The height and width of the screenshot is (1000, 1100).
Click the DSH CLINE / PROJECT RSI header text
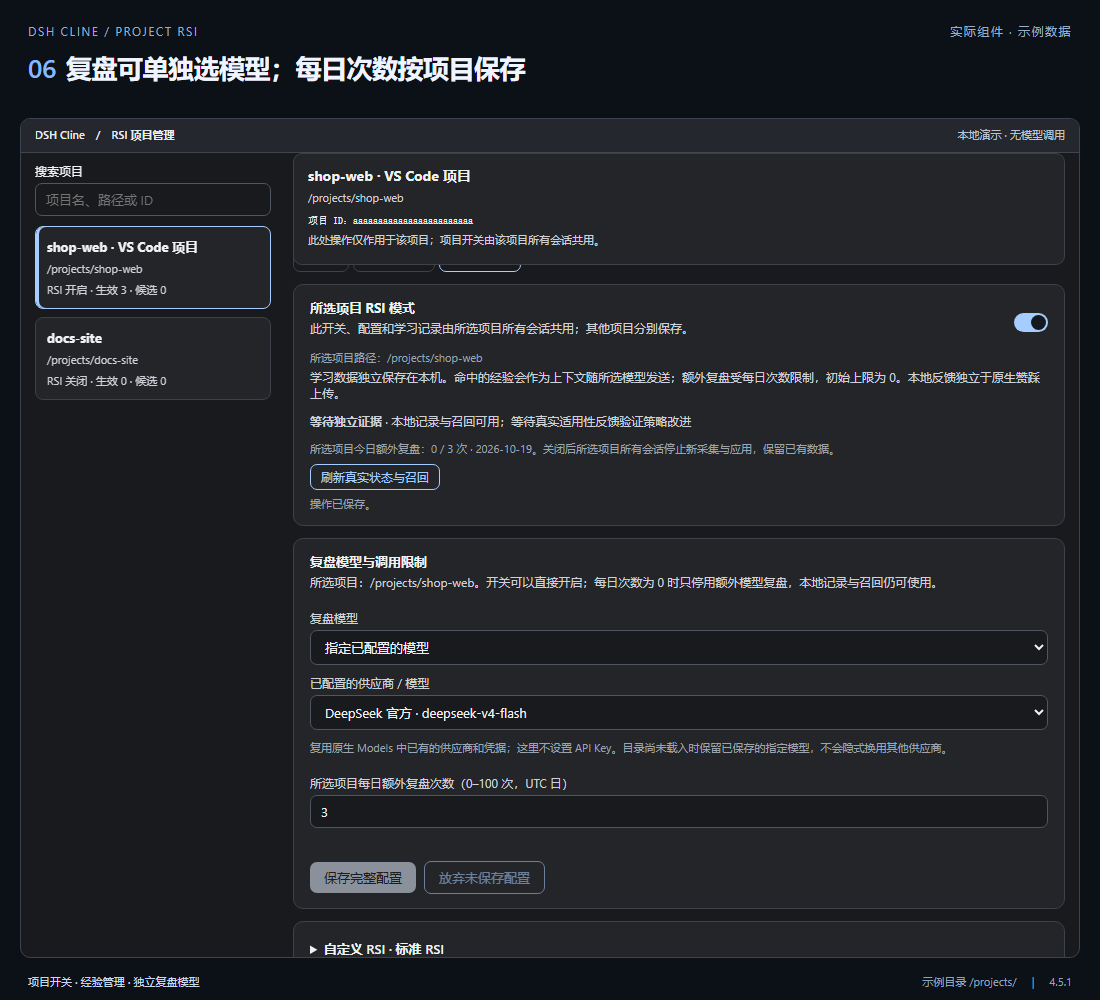click(x=113, y=32)
